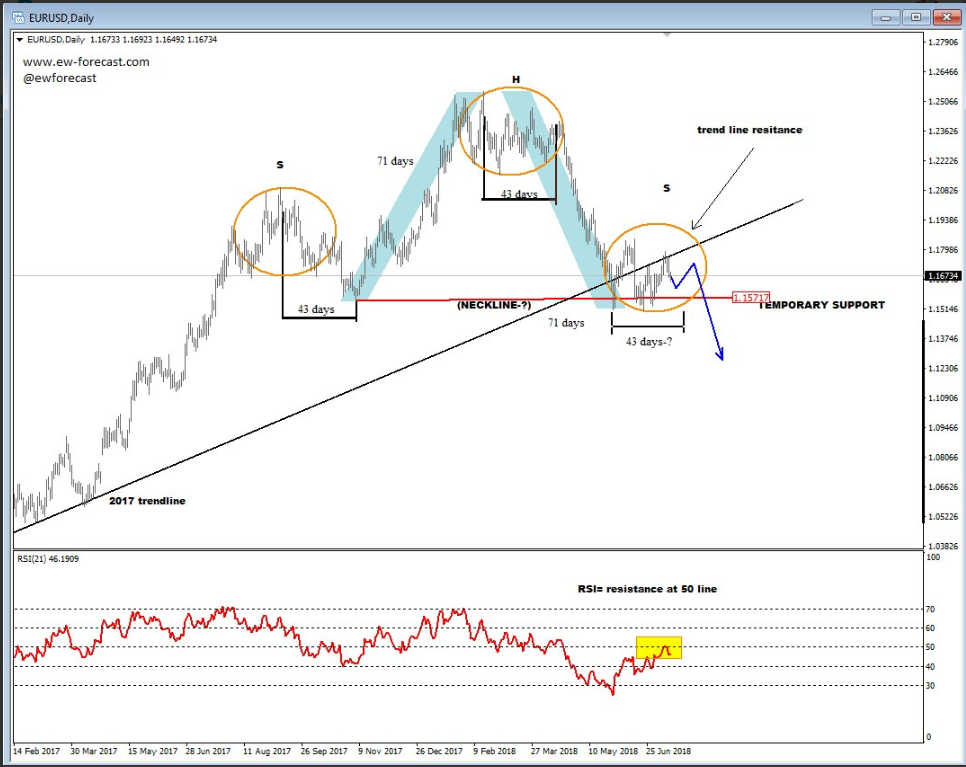Select the H head pattern label

tap(516, 79)
